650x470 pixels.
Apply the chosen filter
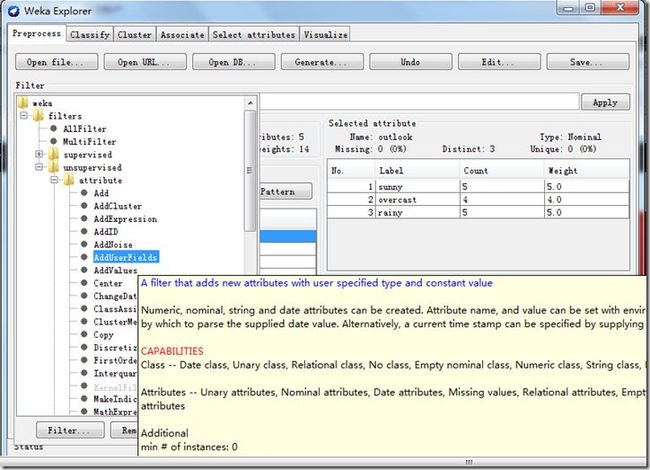pos(605,102)
